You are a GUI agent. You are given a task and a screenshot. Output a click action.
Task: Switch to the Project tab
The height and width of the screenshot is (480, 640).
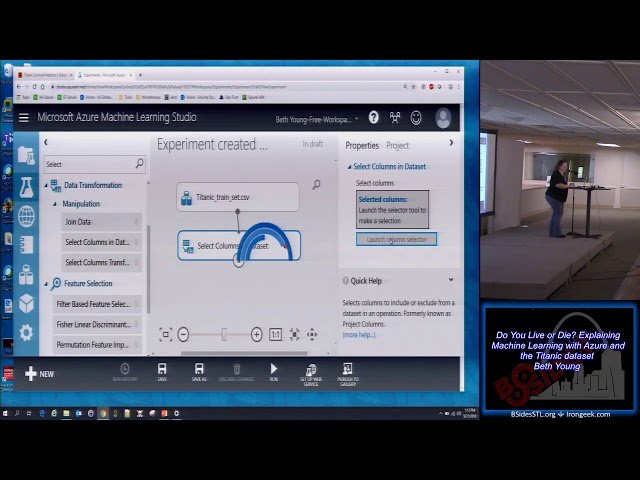(x=397, y=146)
